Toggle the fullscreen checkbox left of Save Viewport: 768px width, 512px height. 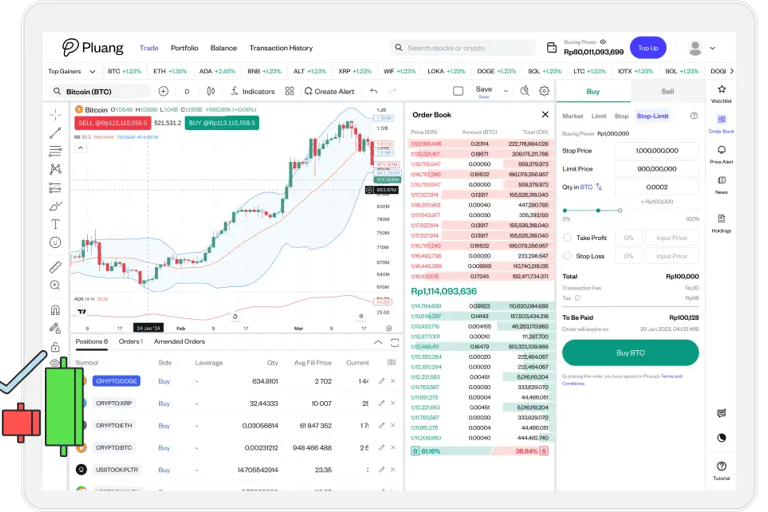[x=458, y=91]
